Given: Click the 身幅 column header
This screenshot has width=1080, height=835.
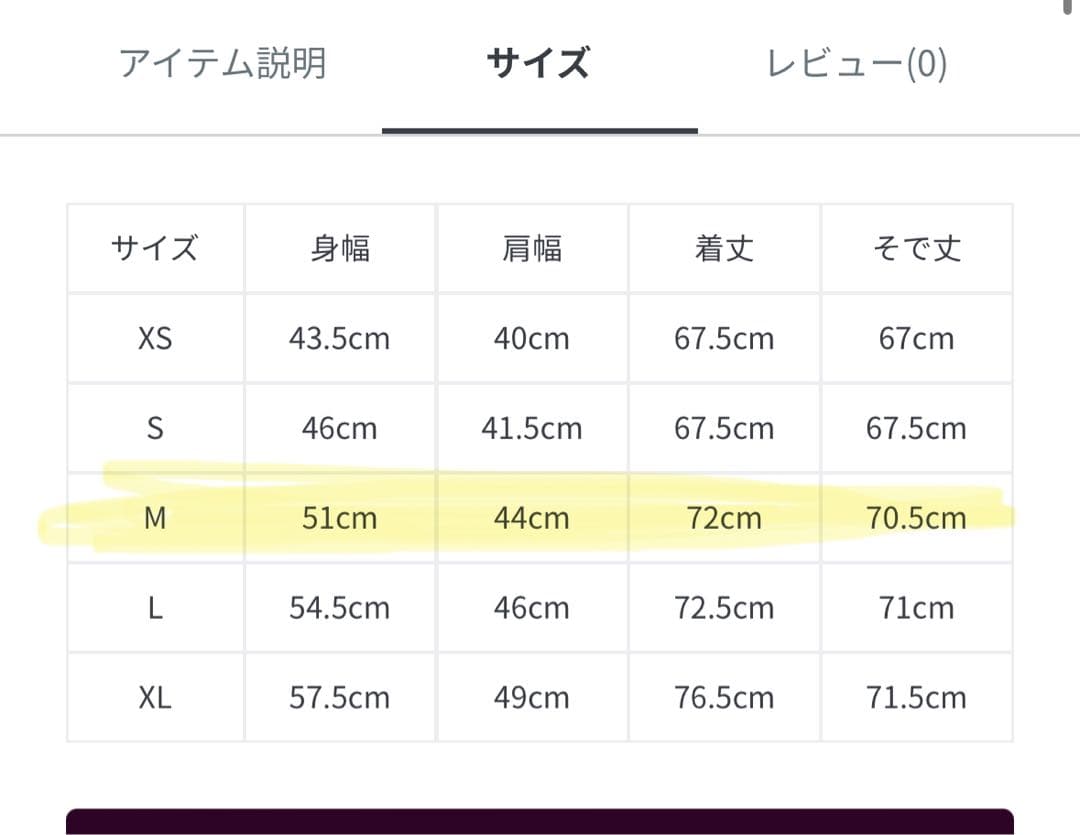Looking at the screenshot, I should [339, 248].
